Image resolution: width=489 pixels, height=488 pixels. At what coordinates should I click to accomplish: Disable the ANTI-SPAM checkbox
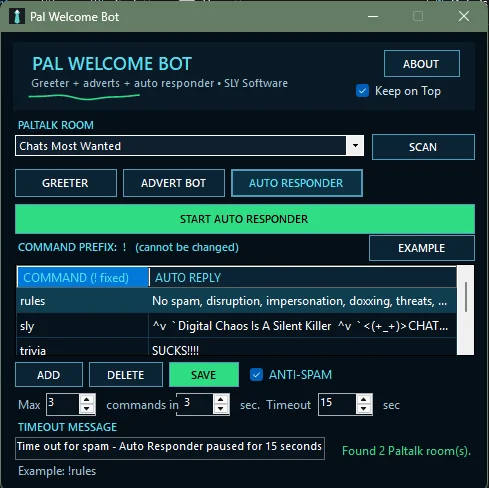[256, 375]
